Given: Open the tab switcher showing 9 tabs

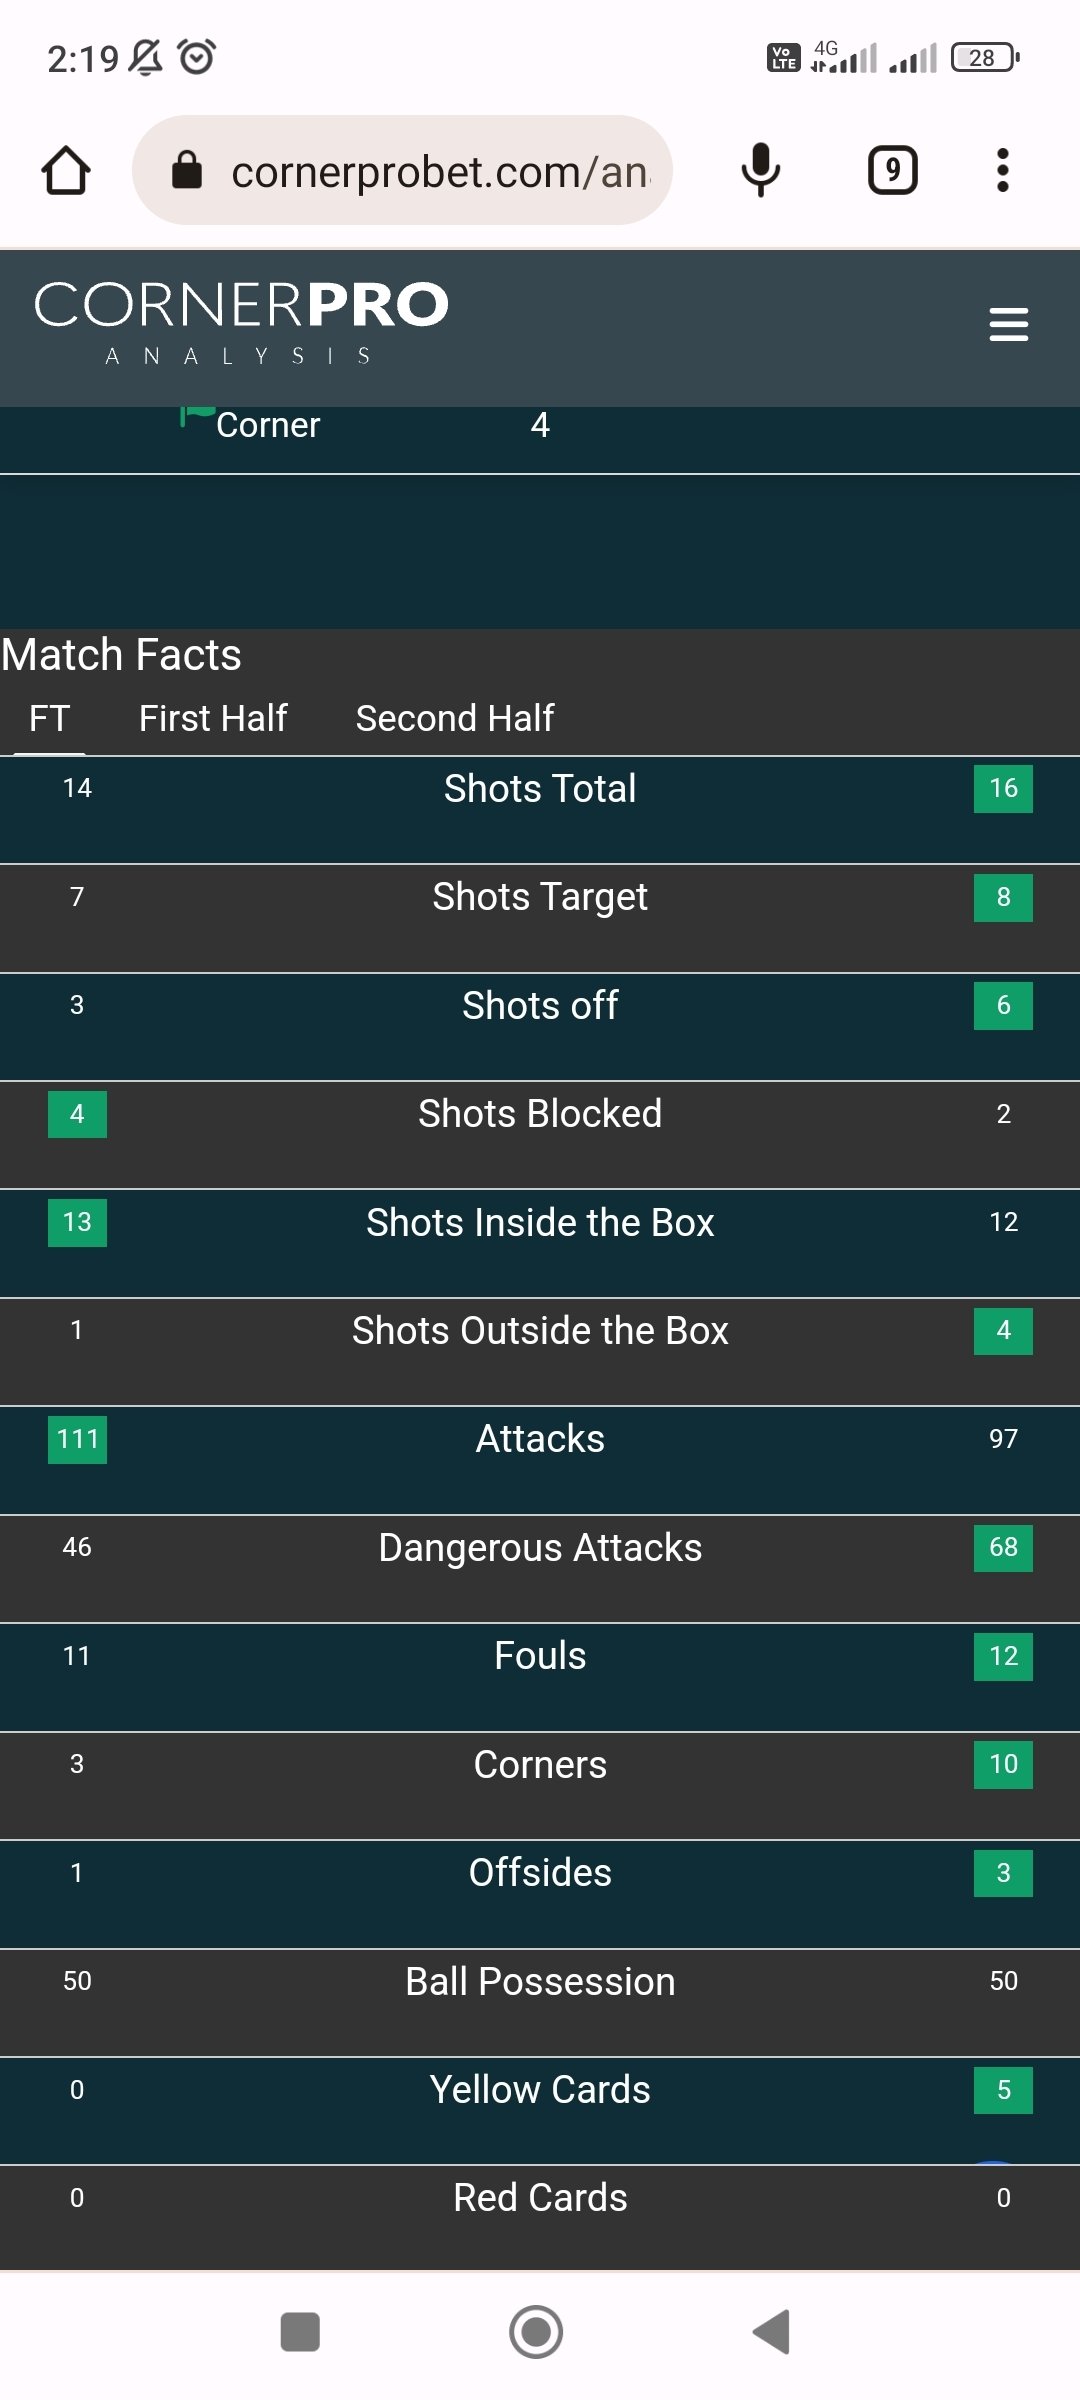Looking at the screenshot, I should point(892,170).
